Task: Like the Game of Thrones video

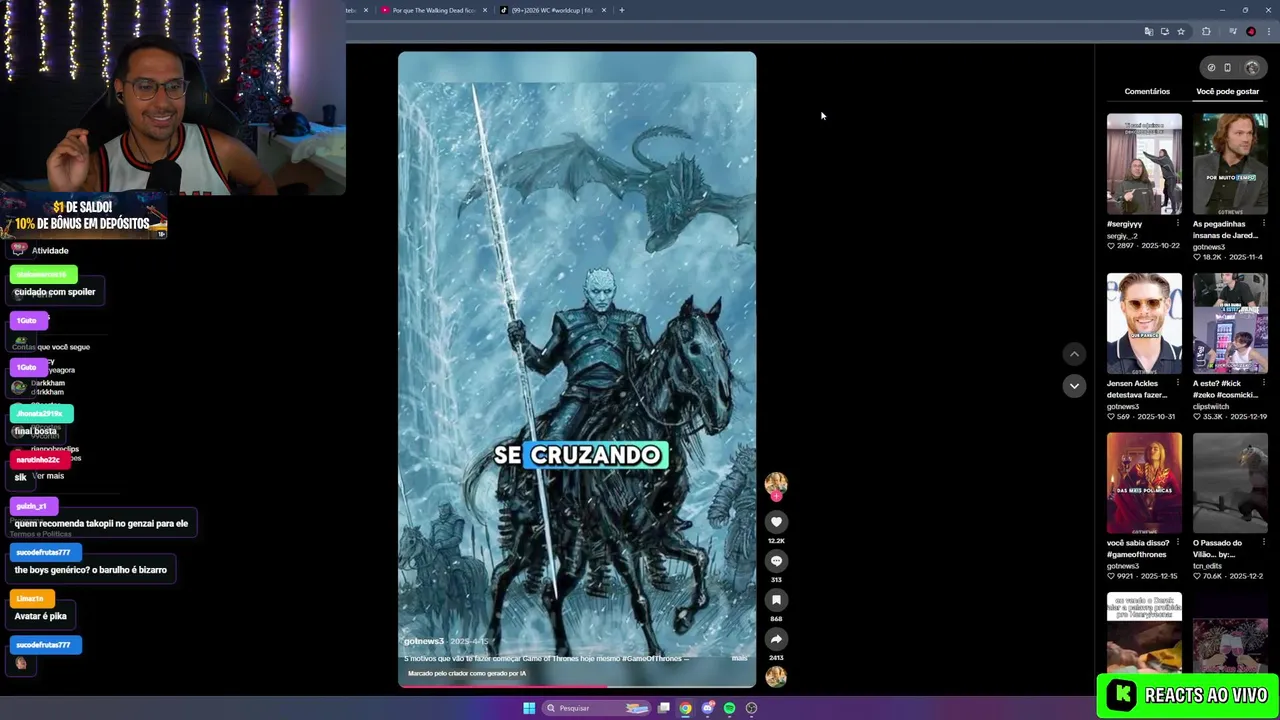Action: pyautogui.click(x=776, y=522)
